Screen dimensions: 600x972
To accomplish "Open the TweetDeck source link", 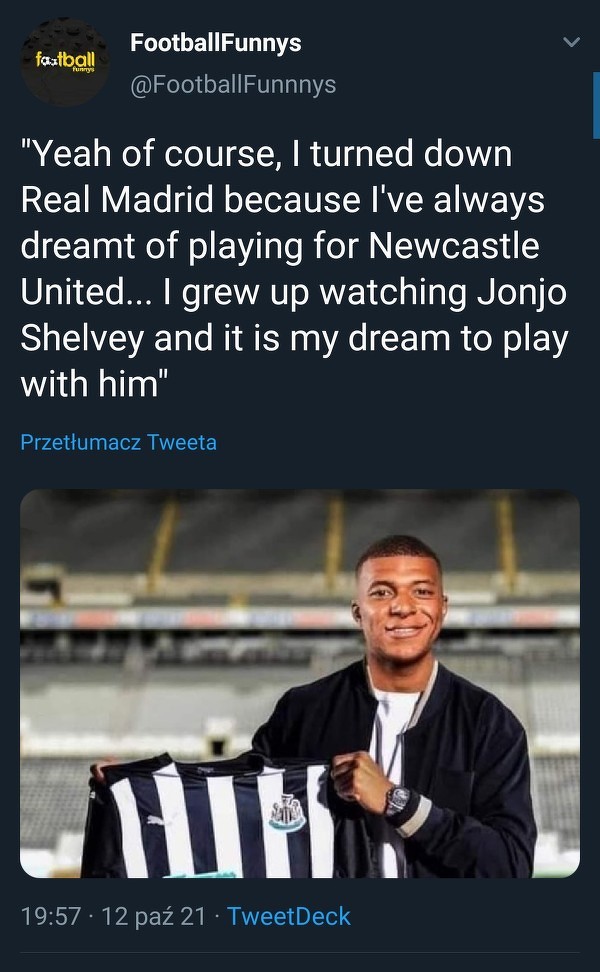I will 289,916.
